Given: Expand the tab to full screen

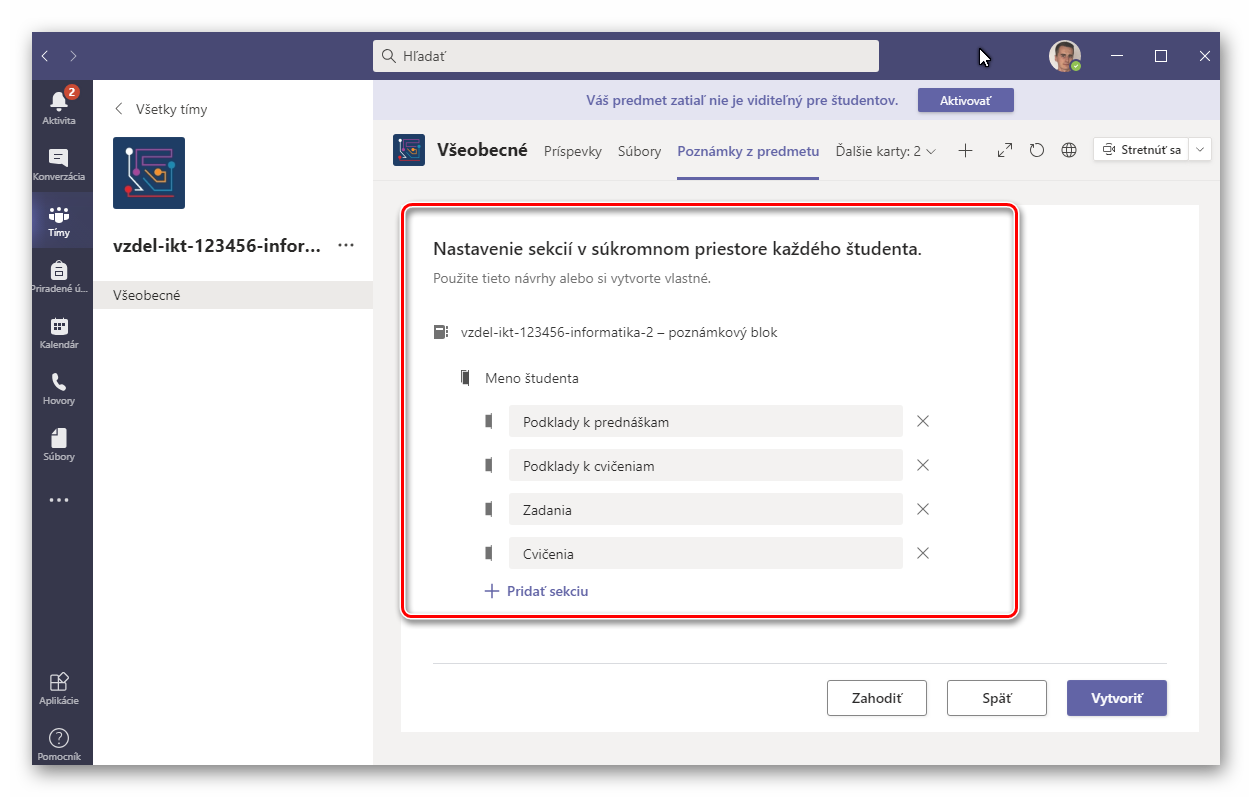Looking at the screenshot, I should [x=1005, y=150].
